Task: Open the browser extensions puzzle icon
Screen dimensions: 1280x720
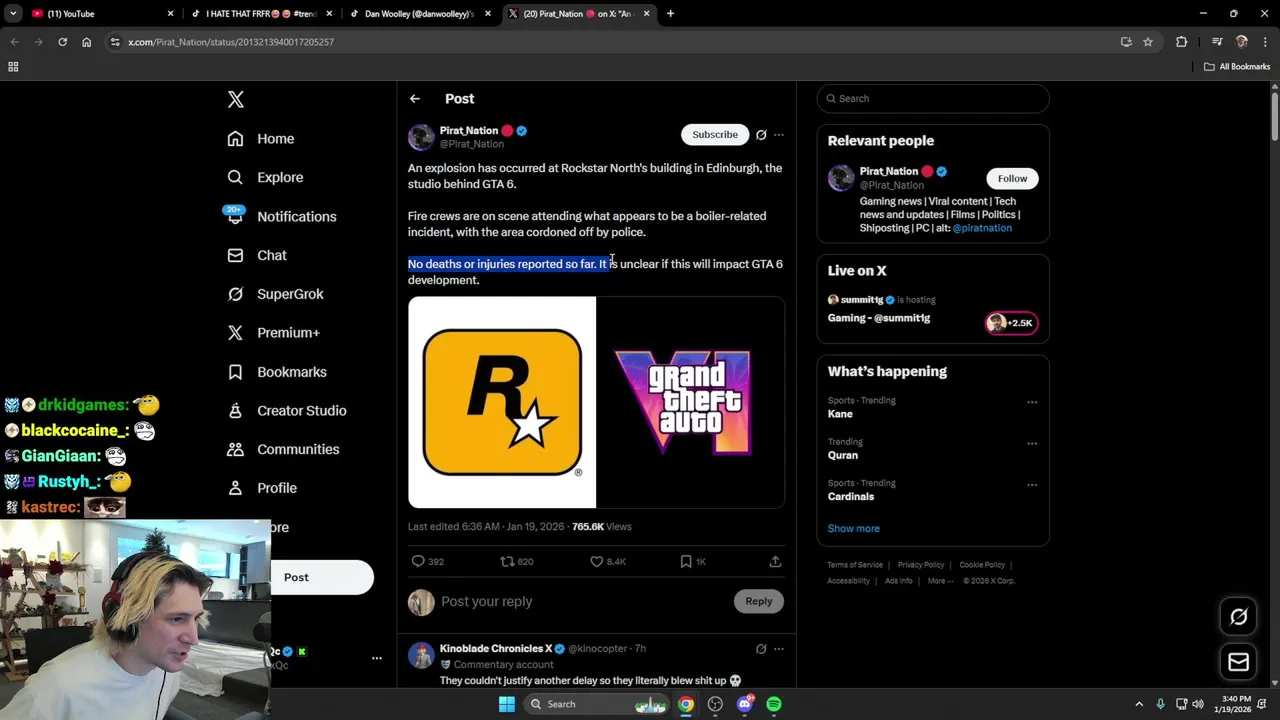Action: pos(1182,42)
